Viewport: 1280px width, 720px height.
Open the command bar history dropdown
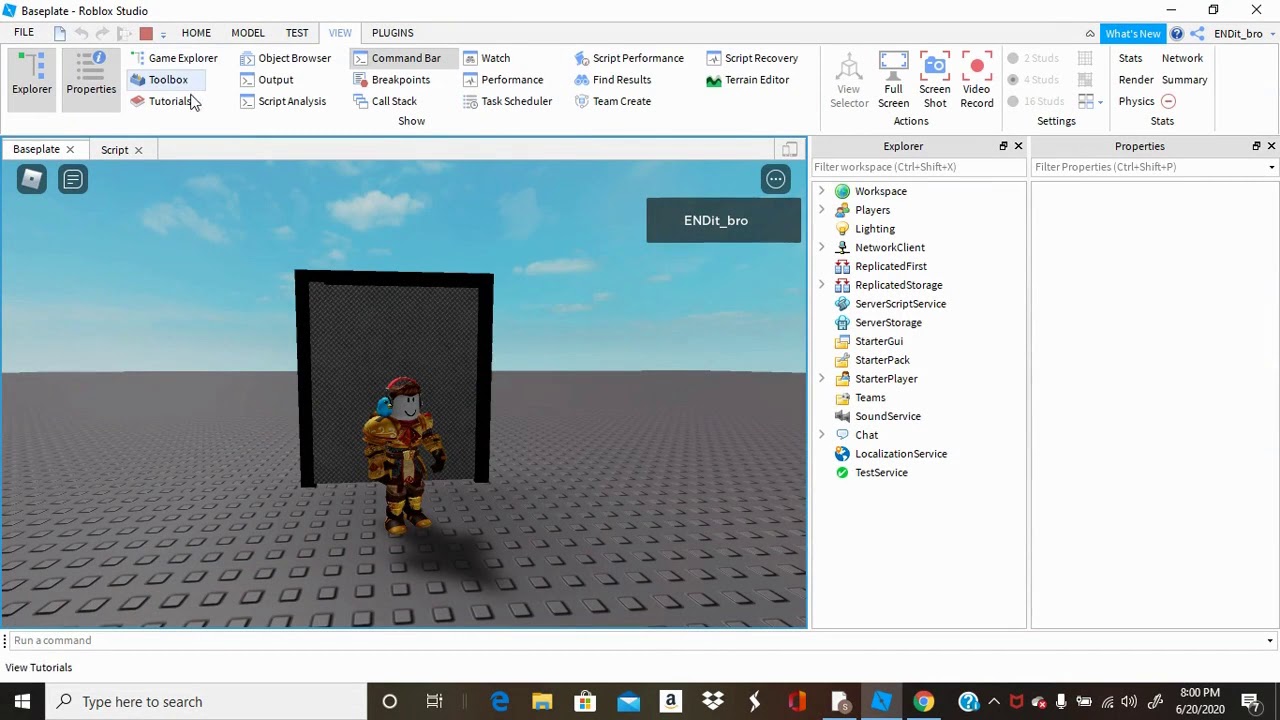pos(1270,641)
